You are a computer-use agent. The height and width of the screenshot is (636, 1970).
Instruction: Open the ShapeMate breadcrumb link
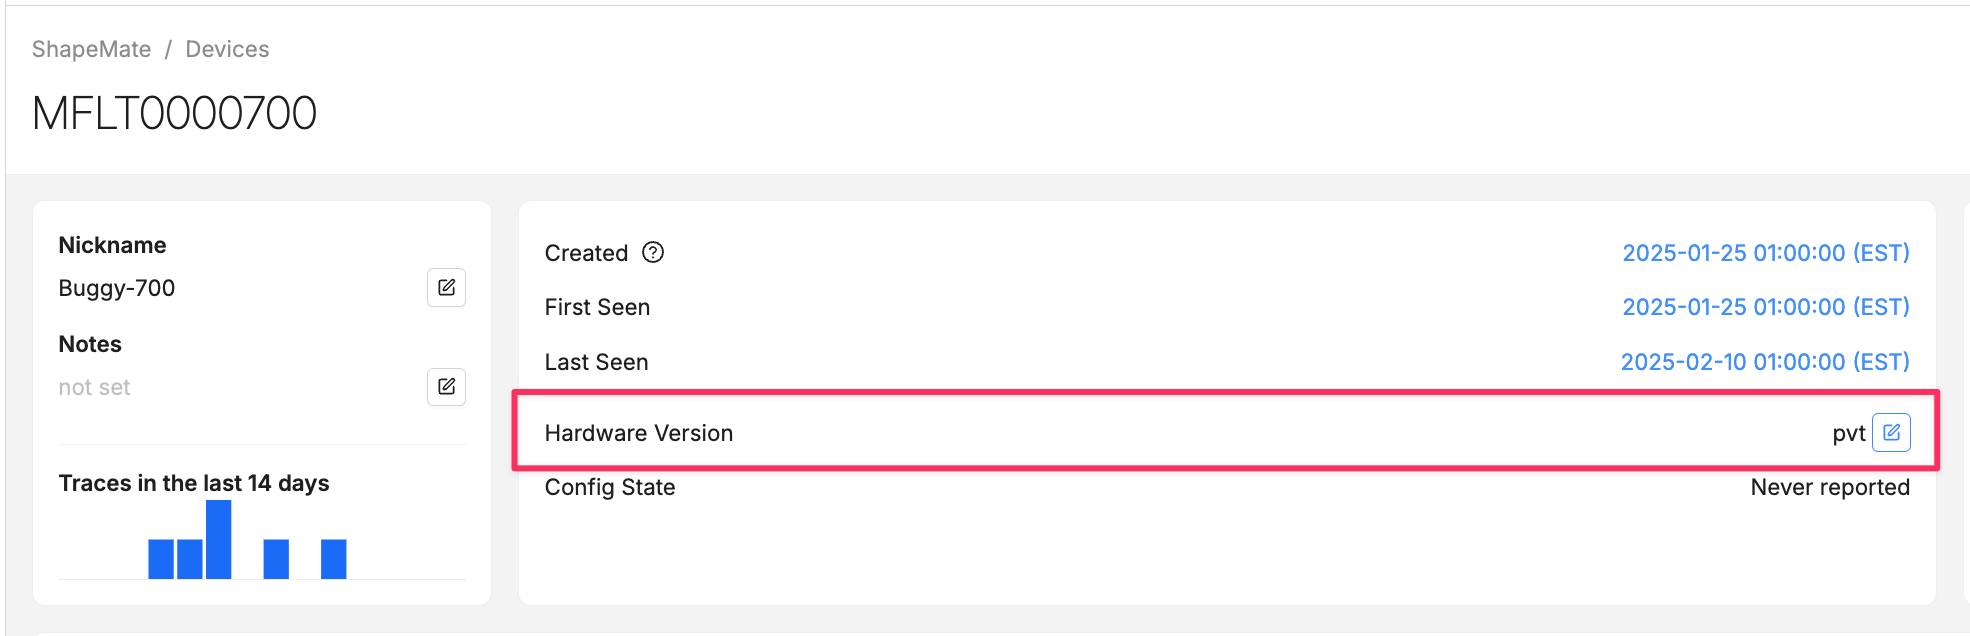[91, 48]
